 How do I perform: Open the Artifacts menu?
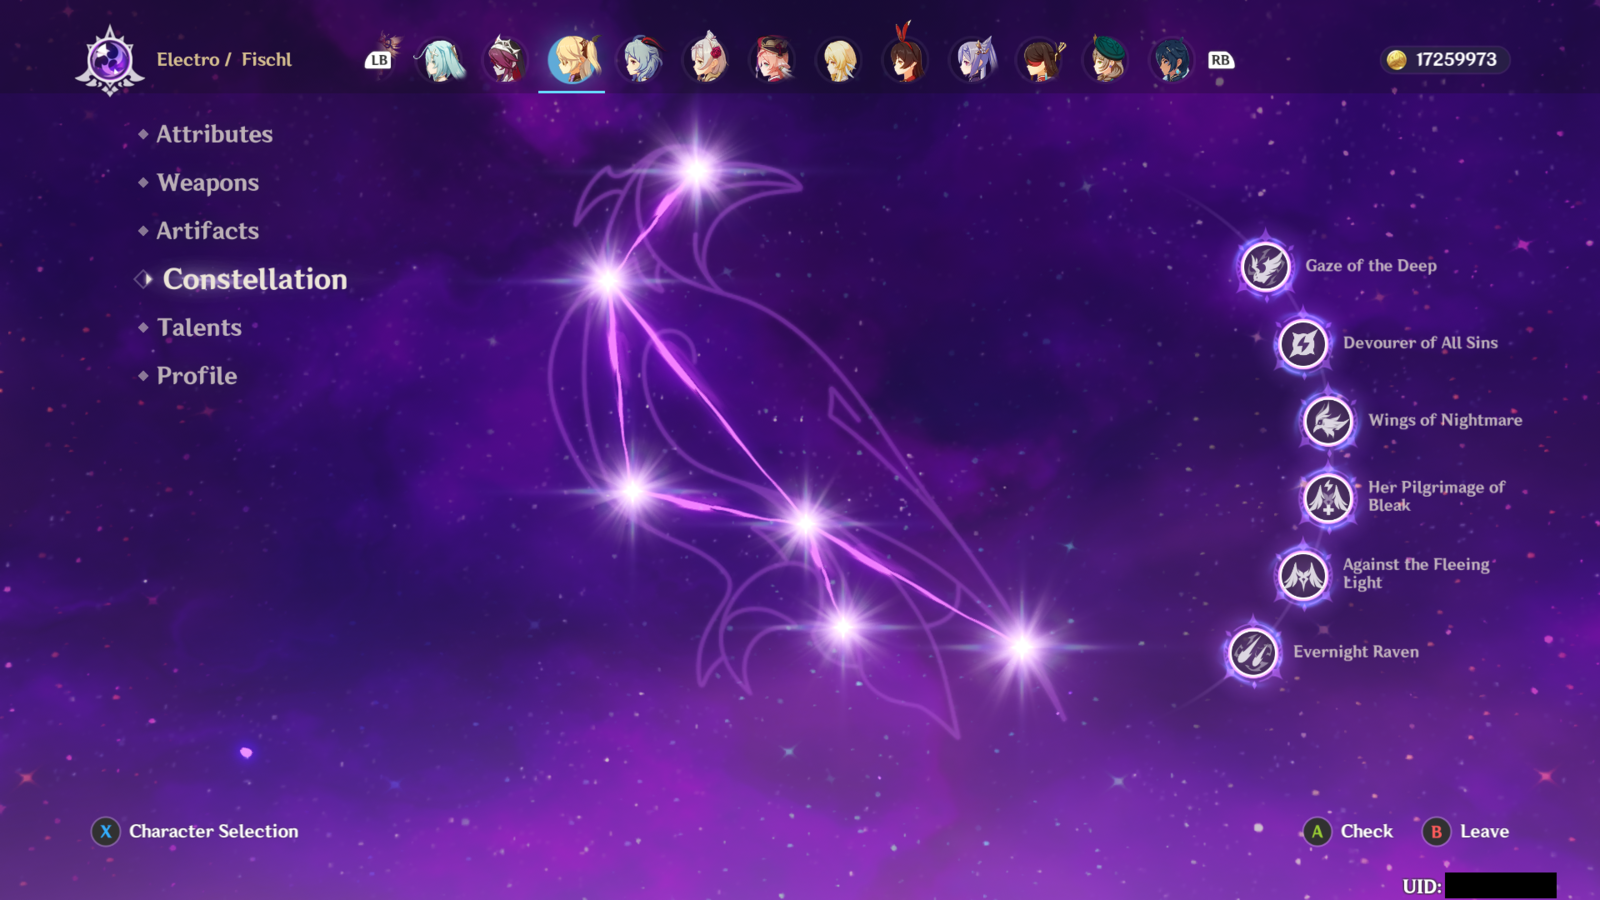(x=208, y=231)
